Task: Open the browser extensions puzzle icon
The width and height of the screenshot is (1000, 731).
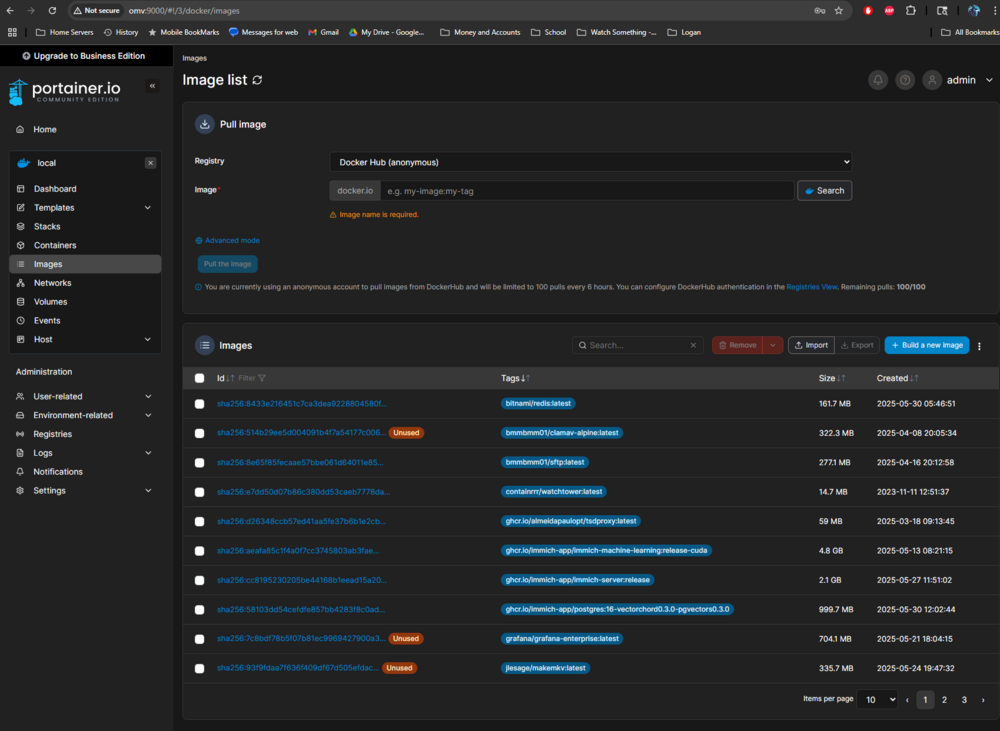Action: click(x=911, y=11)
